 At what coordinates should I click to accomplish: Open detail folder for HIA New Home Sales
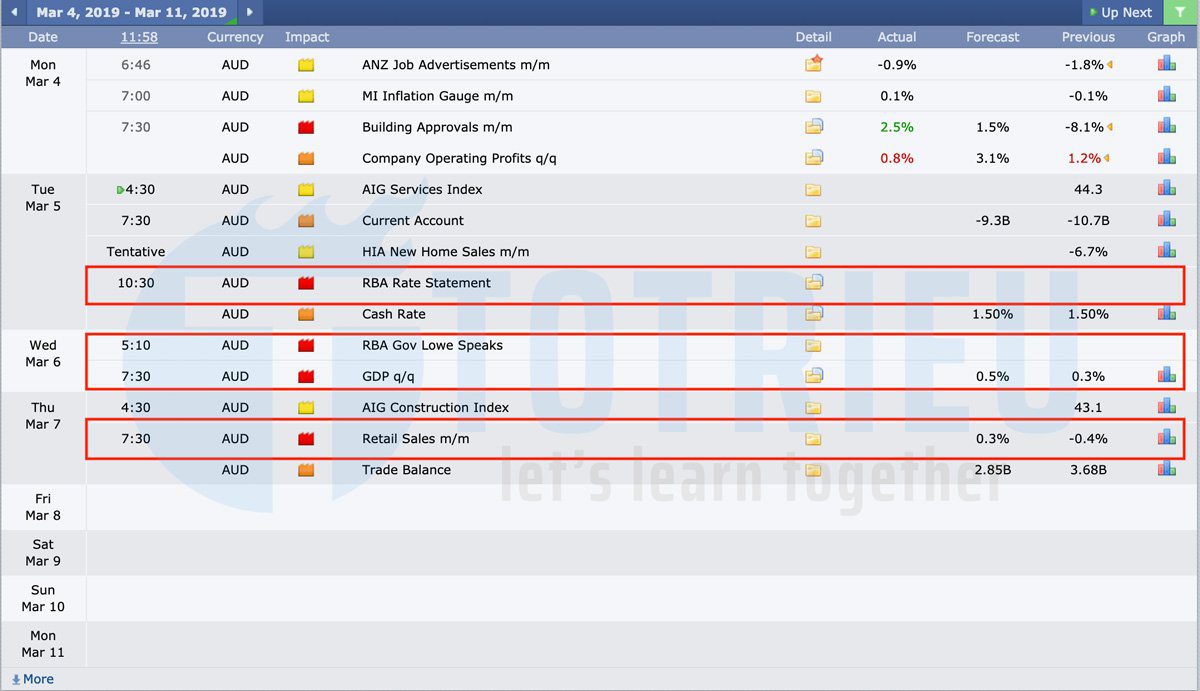[x=813, y=252]
